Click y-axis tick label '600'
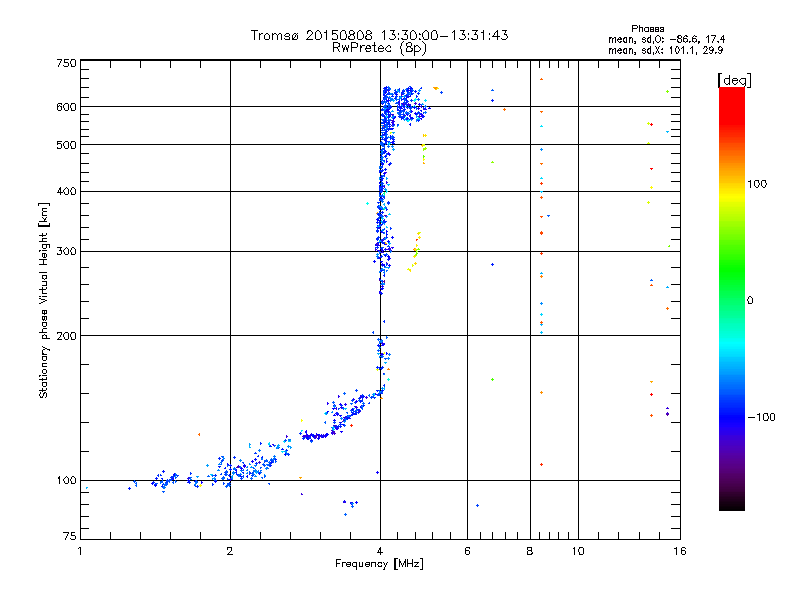 (67, 107)
